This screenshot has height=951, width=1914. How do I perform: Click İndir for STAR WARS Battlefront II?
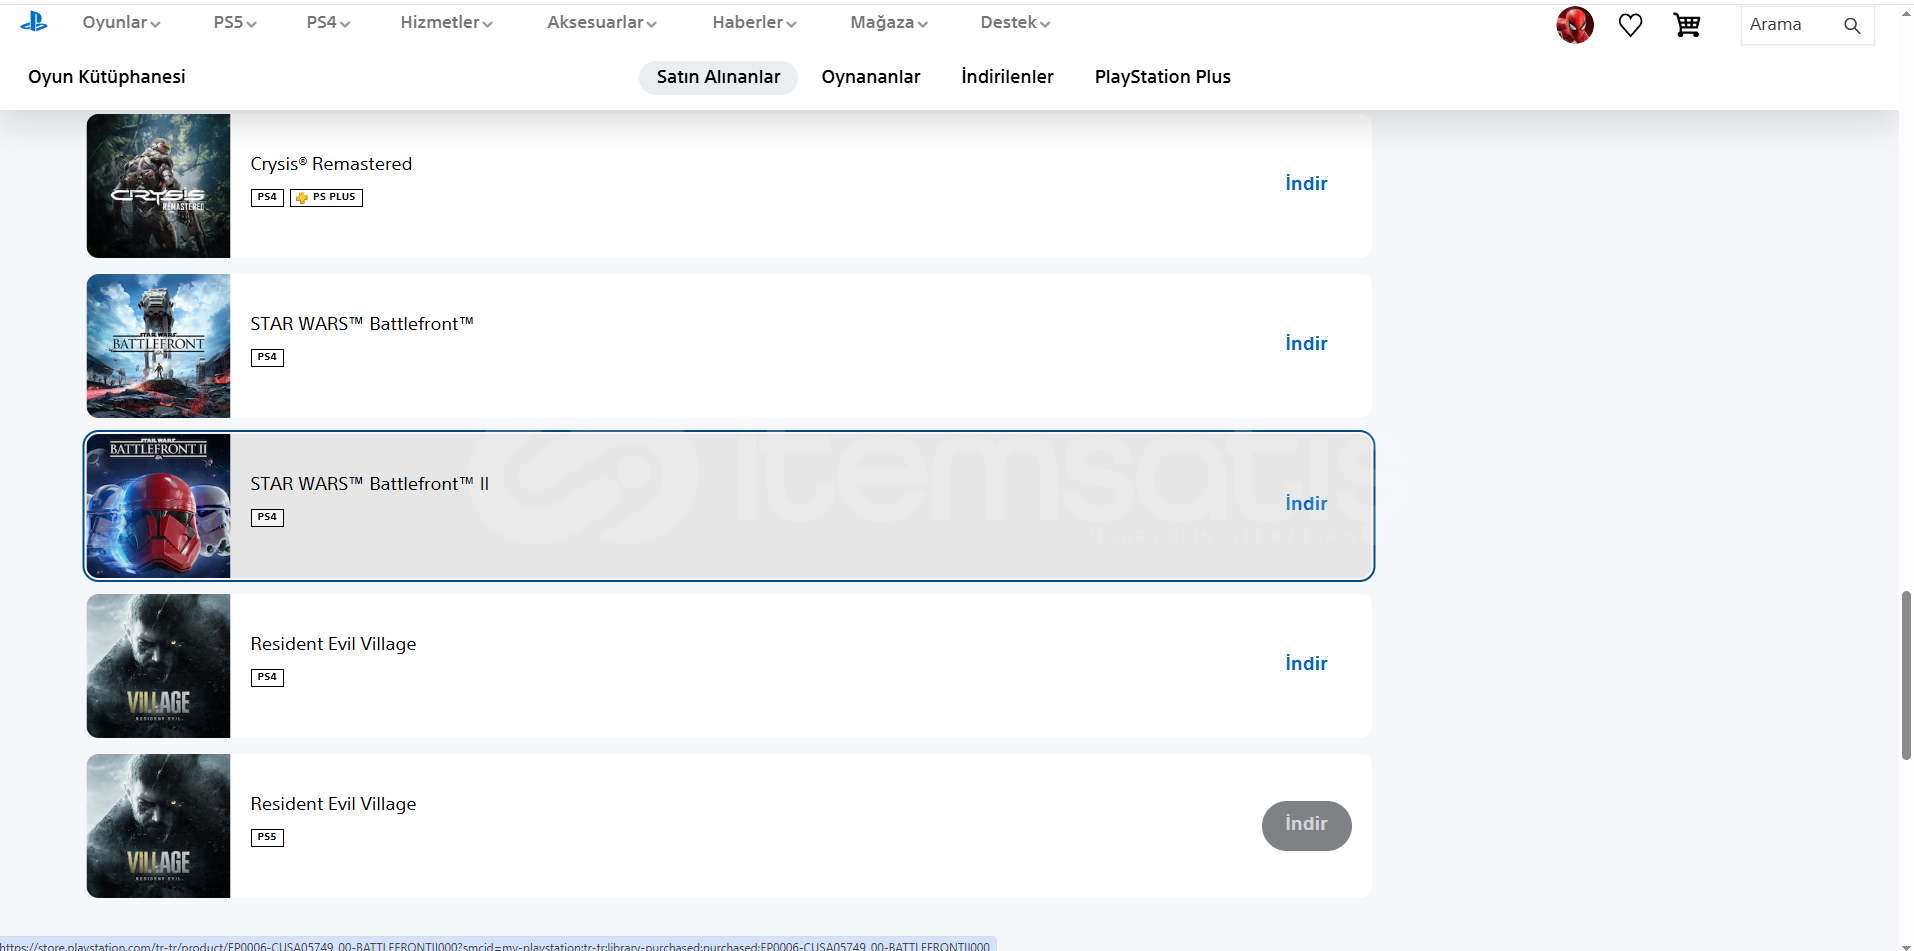coord(1306,504)
